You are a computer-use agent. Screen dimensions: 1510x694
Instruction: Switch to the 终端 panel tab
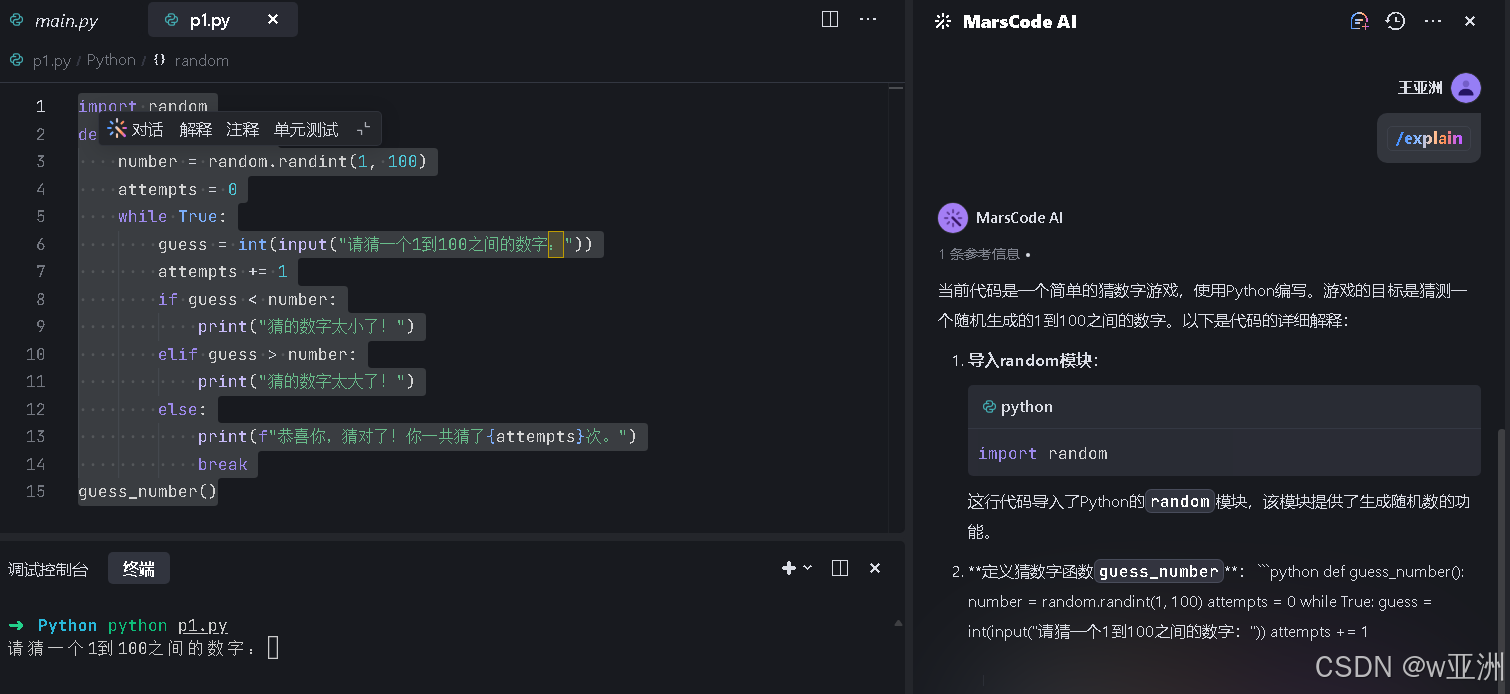[139, 569]
